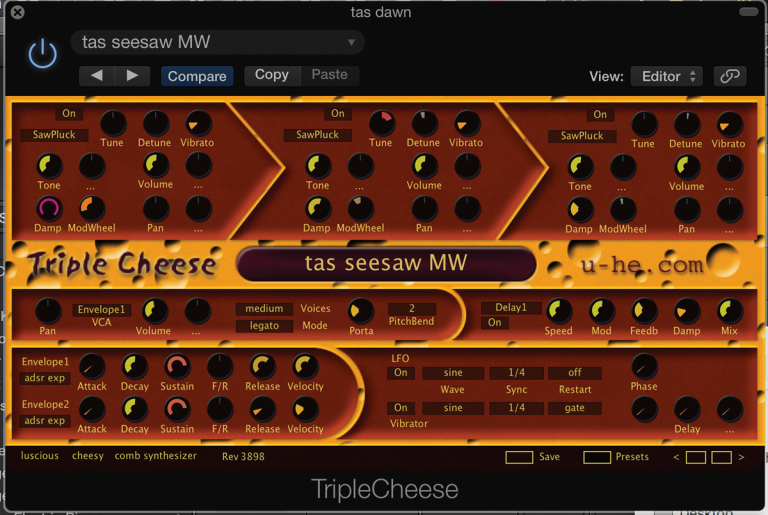Click the delay Speed knob
Screen dimensions: 768x515
(x=559, y=311)
